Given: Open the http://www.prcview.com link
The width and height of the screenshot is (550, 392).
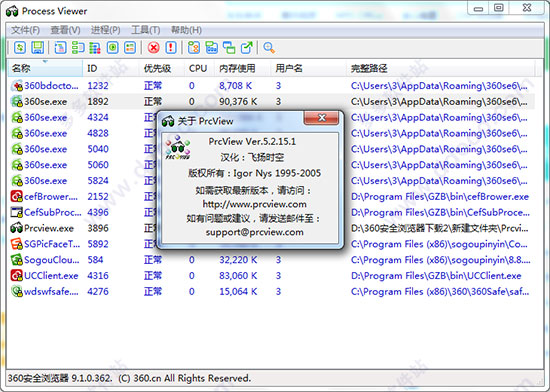Looking at the screenshot, I should tap(254, 204).
